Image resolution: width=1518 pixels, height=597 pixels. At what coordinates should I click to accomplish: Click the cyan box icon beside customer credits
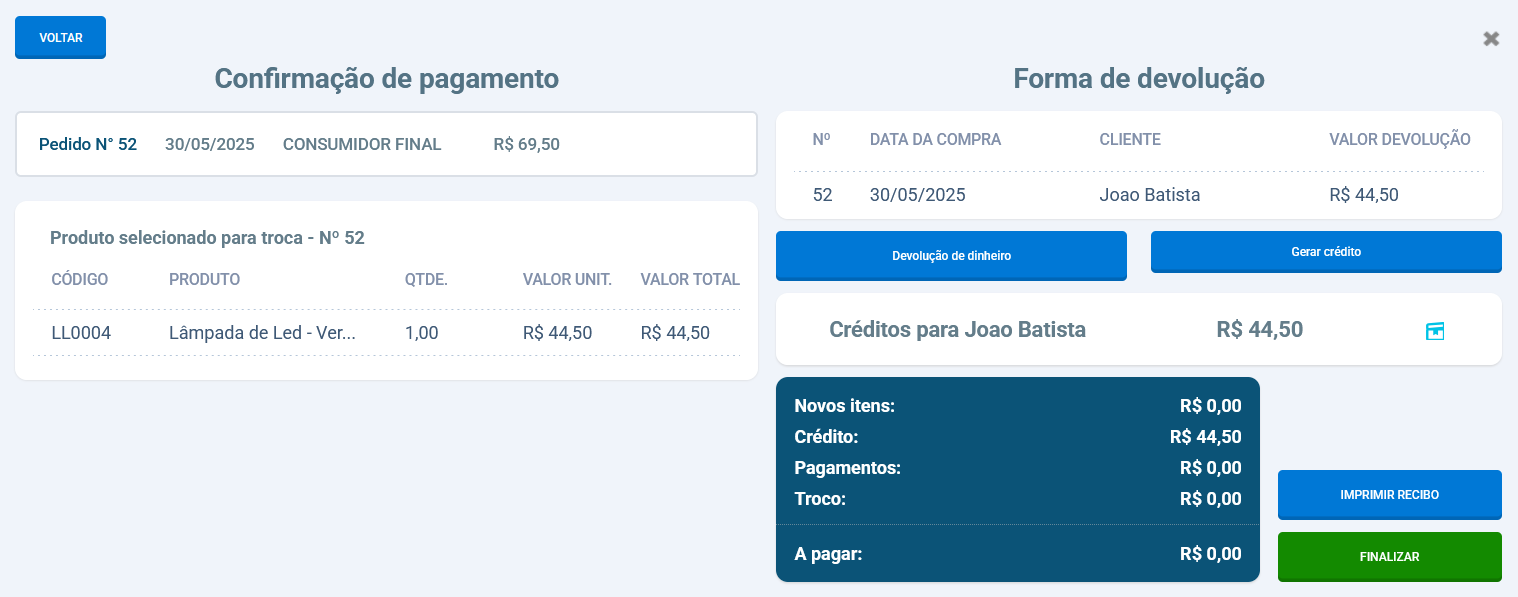coord(1435,331)
